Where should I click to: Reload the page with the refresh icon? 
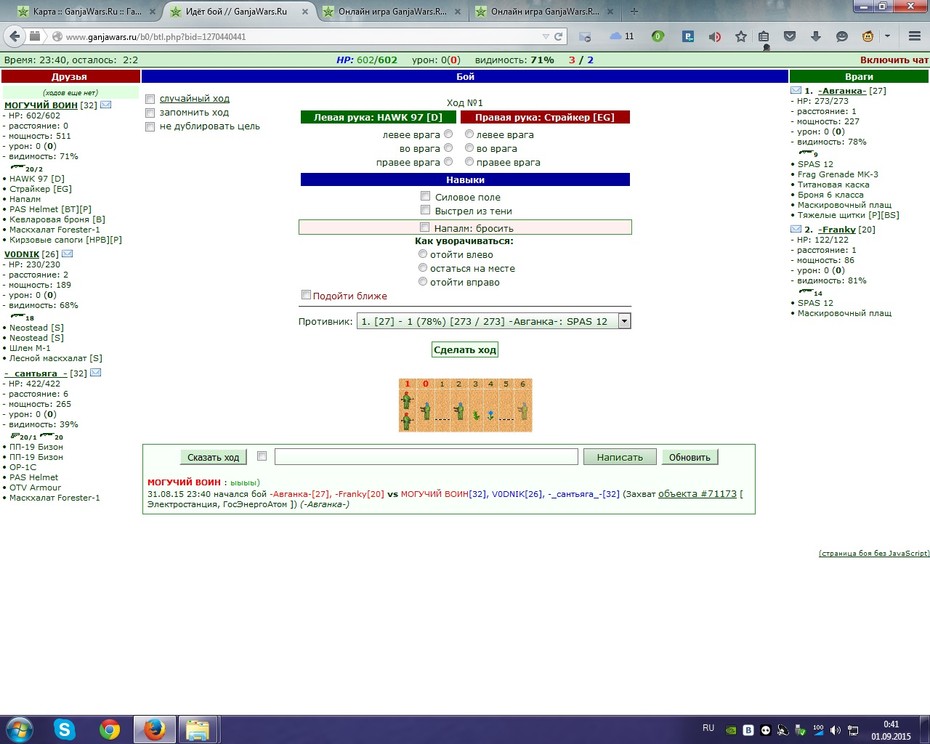[558, 36]
